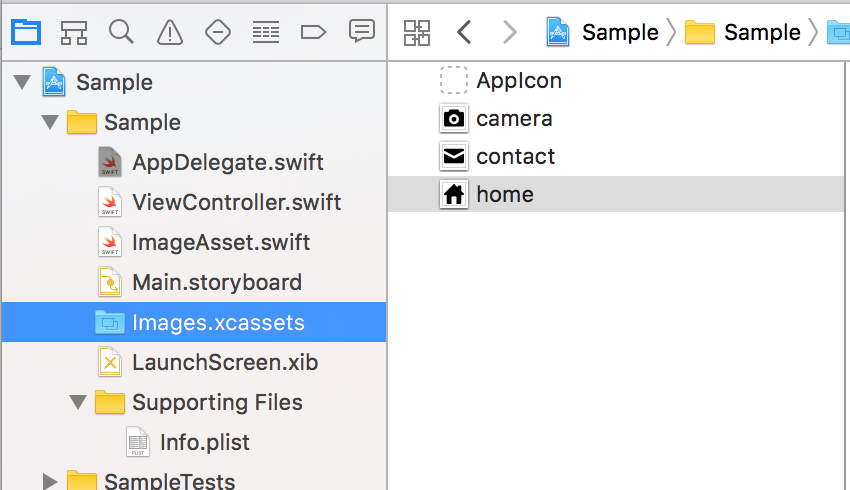
Task: Go back in editor history
Action: click(463, 32)
